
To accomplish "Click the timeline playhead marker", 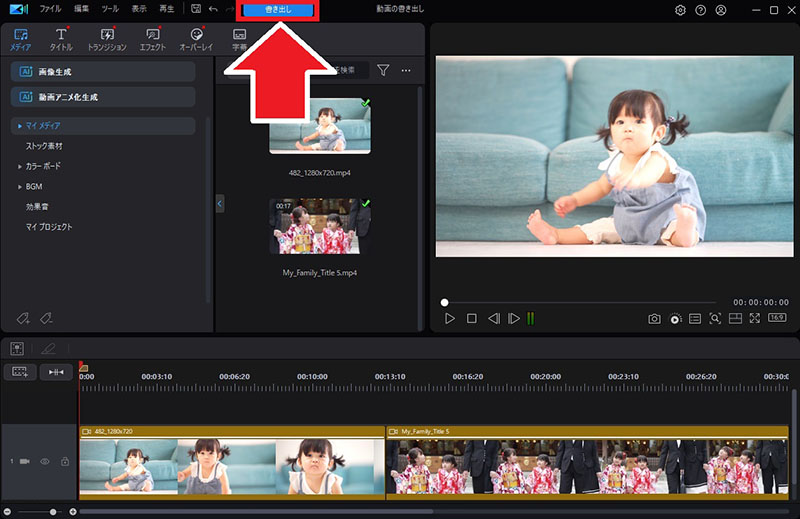I will tap(83, 367).
